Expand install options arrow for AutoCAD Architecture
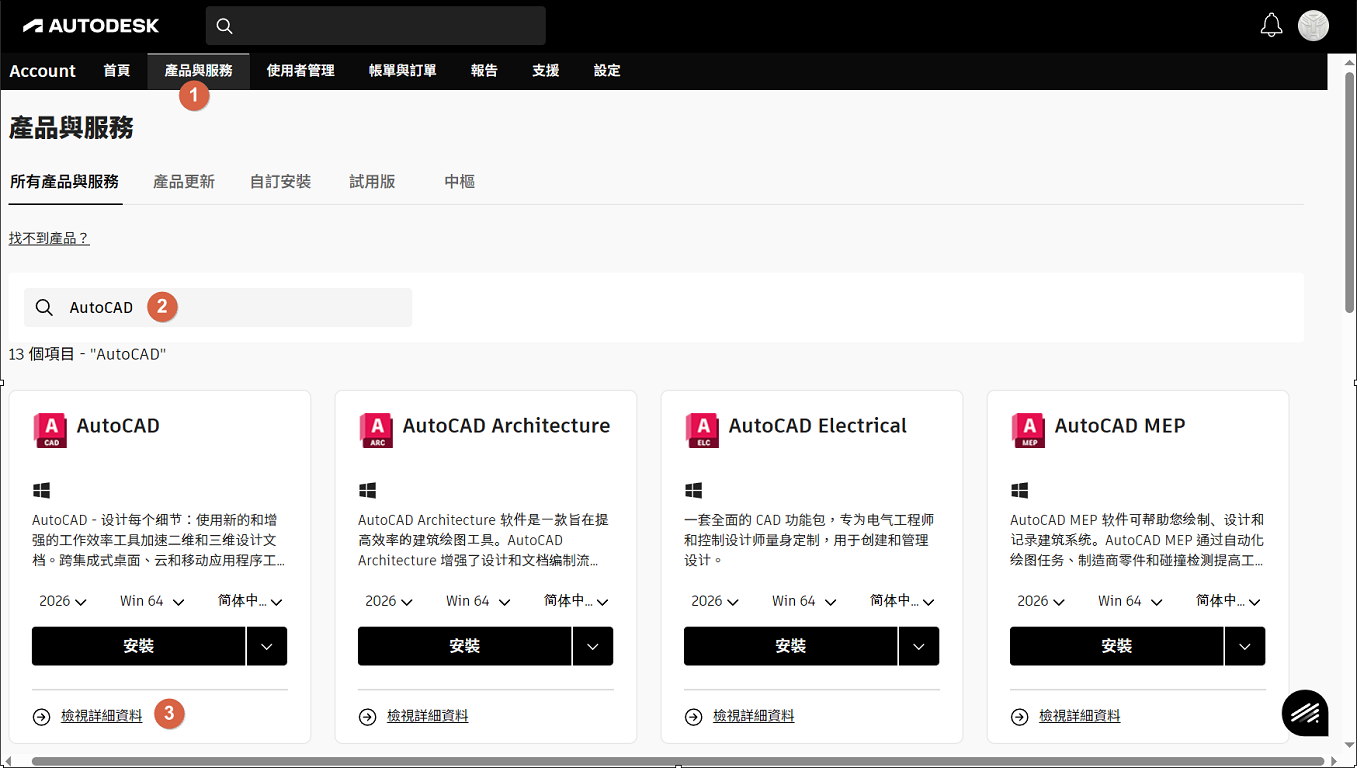This screenshot has width=1357, height=768. [x=593, y=646]
